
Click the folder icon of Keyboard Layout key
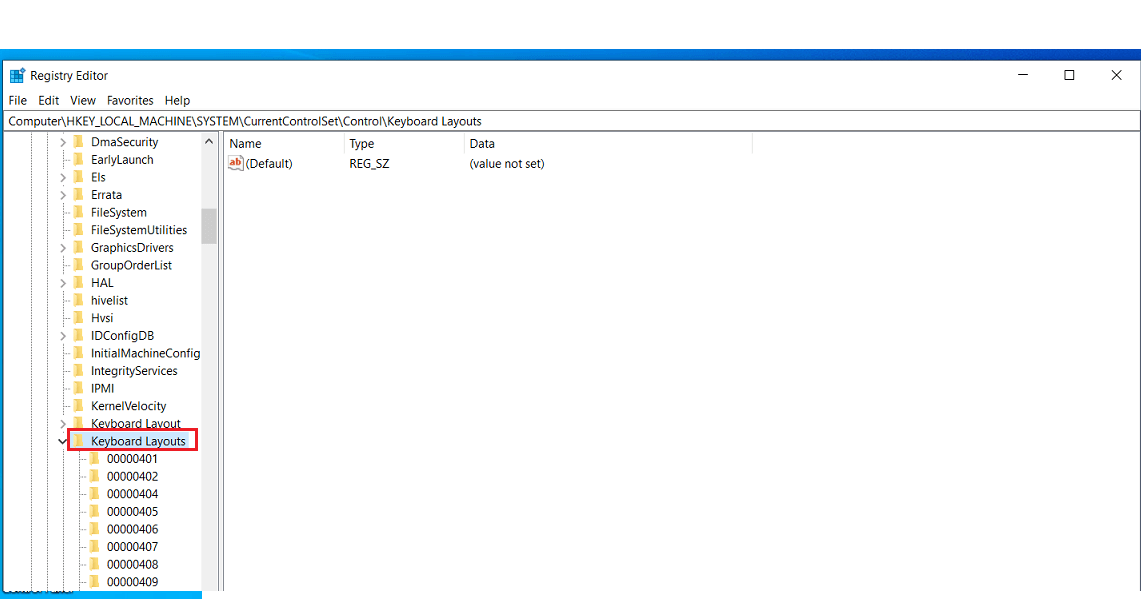(79, 423)
